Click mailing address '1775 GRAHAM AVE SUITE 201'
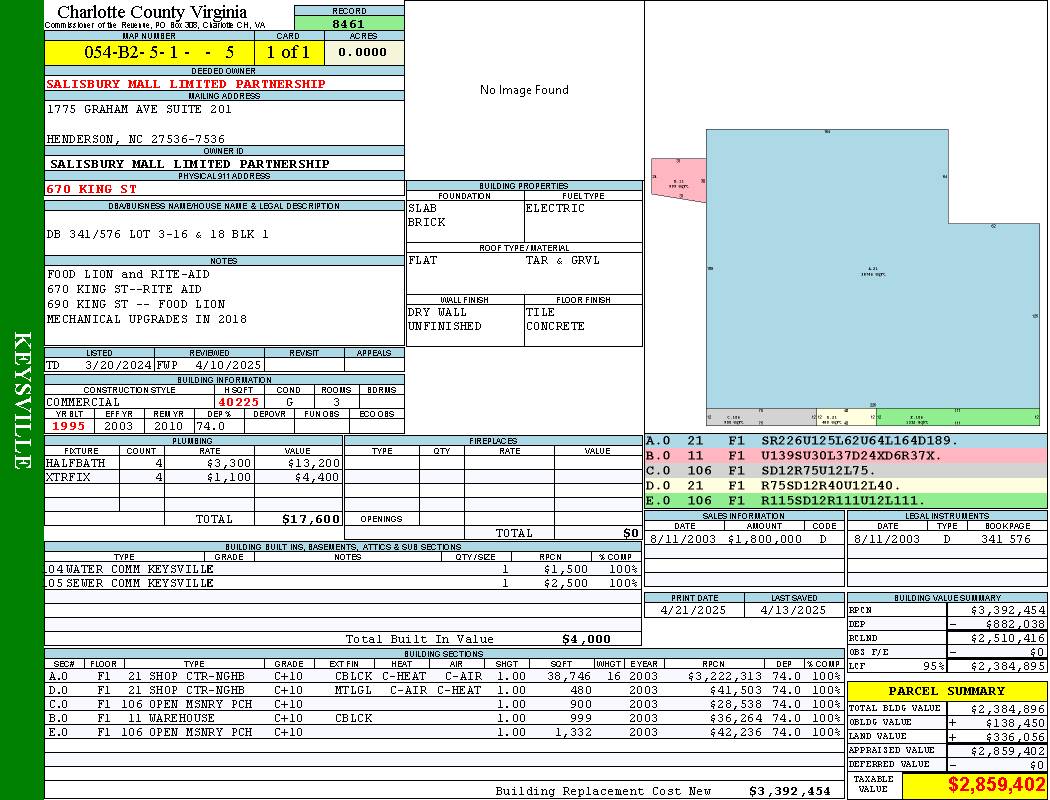The width and height of the screenshot is (1050, 800). tap(139, 109)
